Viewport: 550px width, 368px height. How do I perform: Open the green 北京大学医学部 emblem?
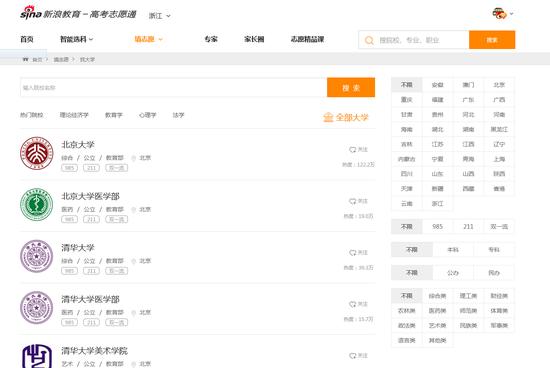[36, 205]
